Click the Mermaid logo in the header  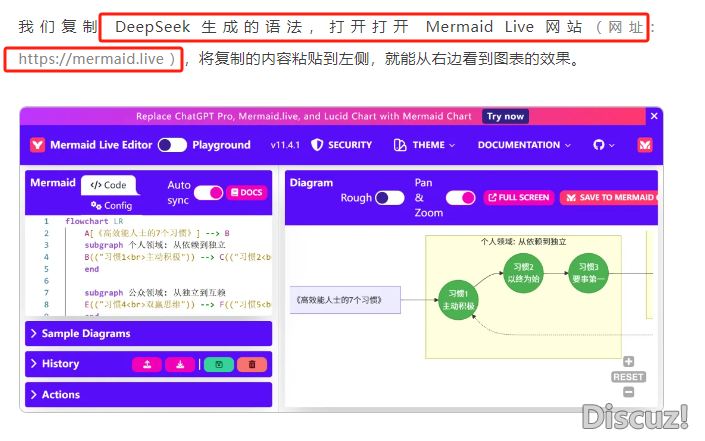pyautogui.click(x=37, y=145)
